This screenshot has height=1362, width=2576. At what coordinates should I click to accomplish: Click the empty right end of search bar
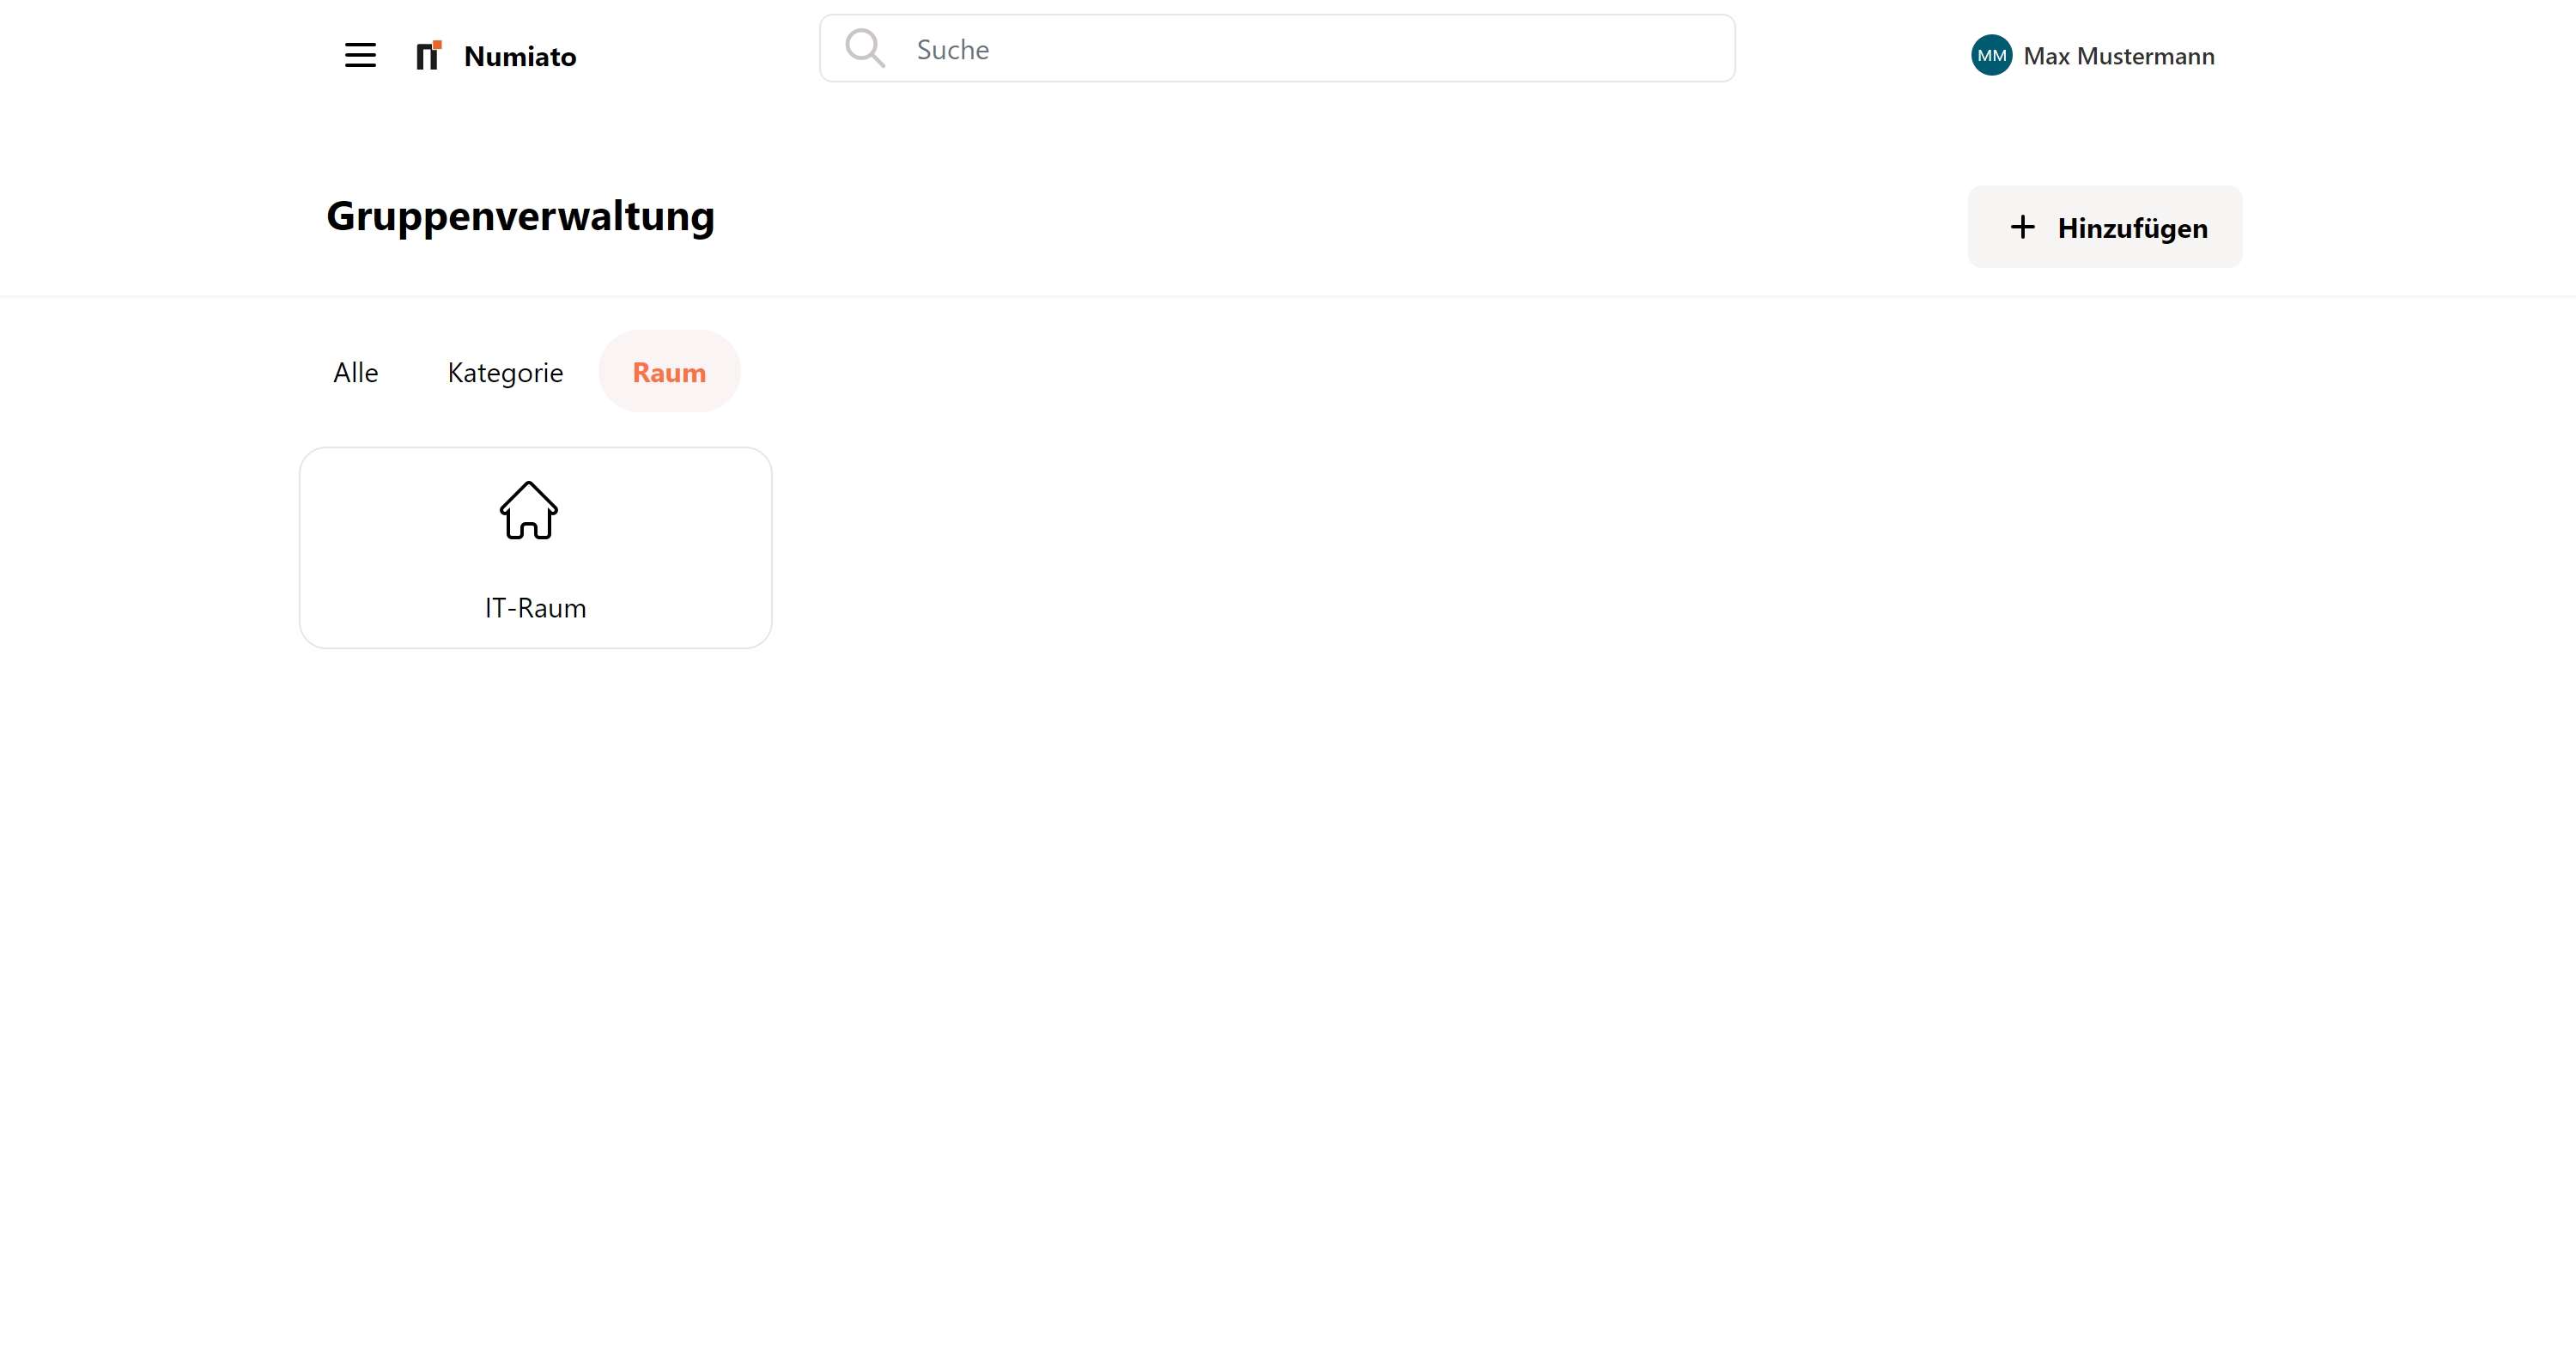(1600, 48)
